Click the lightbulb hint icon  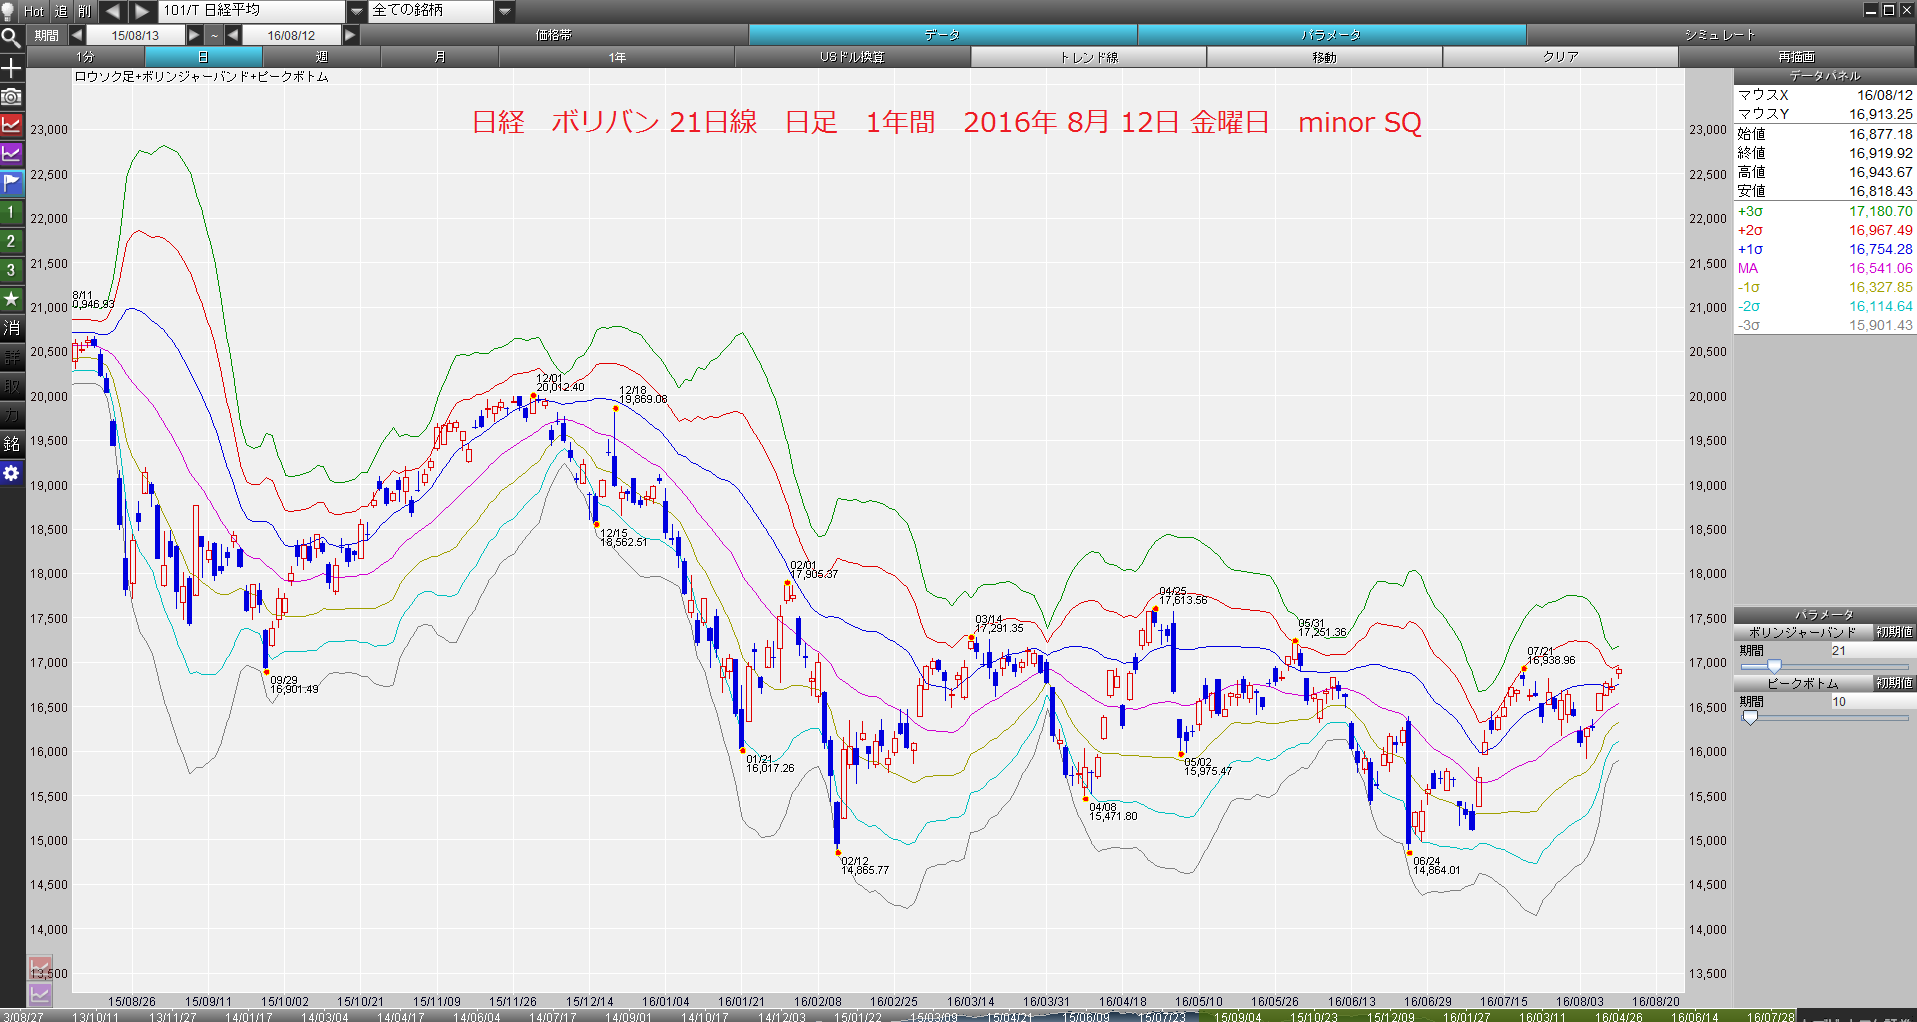(x=9, y=11)
